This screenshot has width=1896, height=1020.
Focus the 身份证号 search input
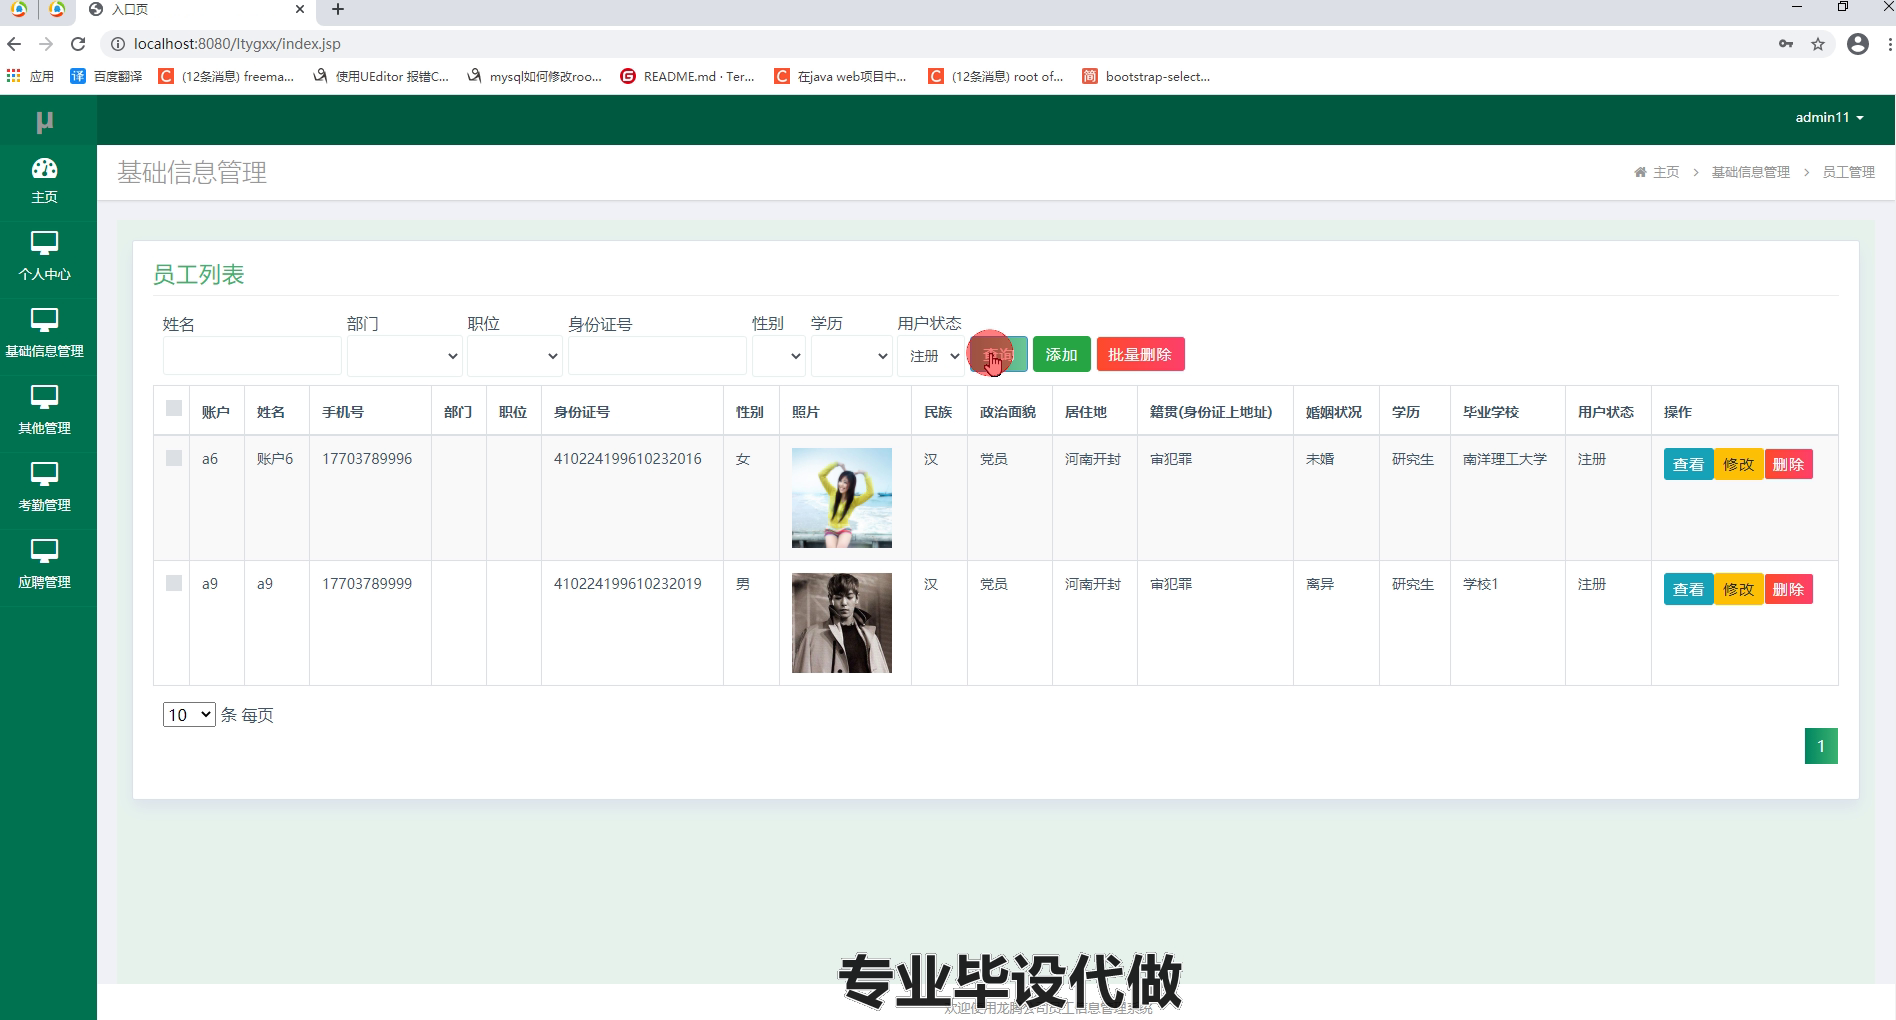point(657,356)
